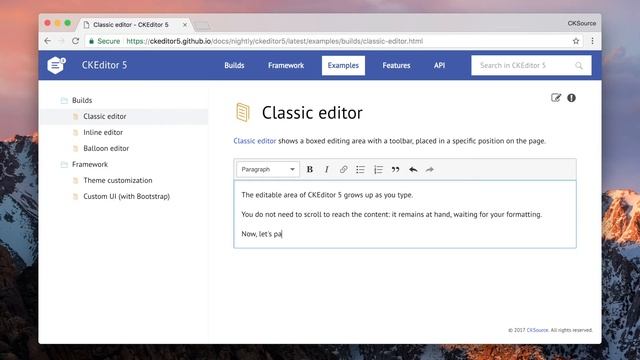The width and height of the screenshot is (640, 360).
Task: Click the Secure padlock icon
Action: (x=91, y=41)
